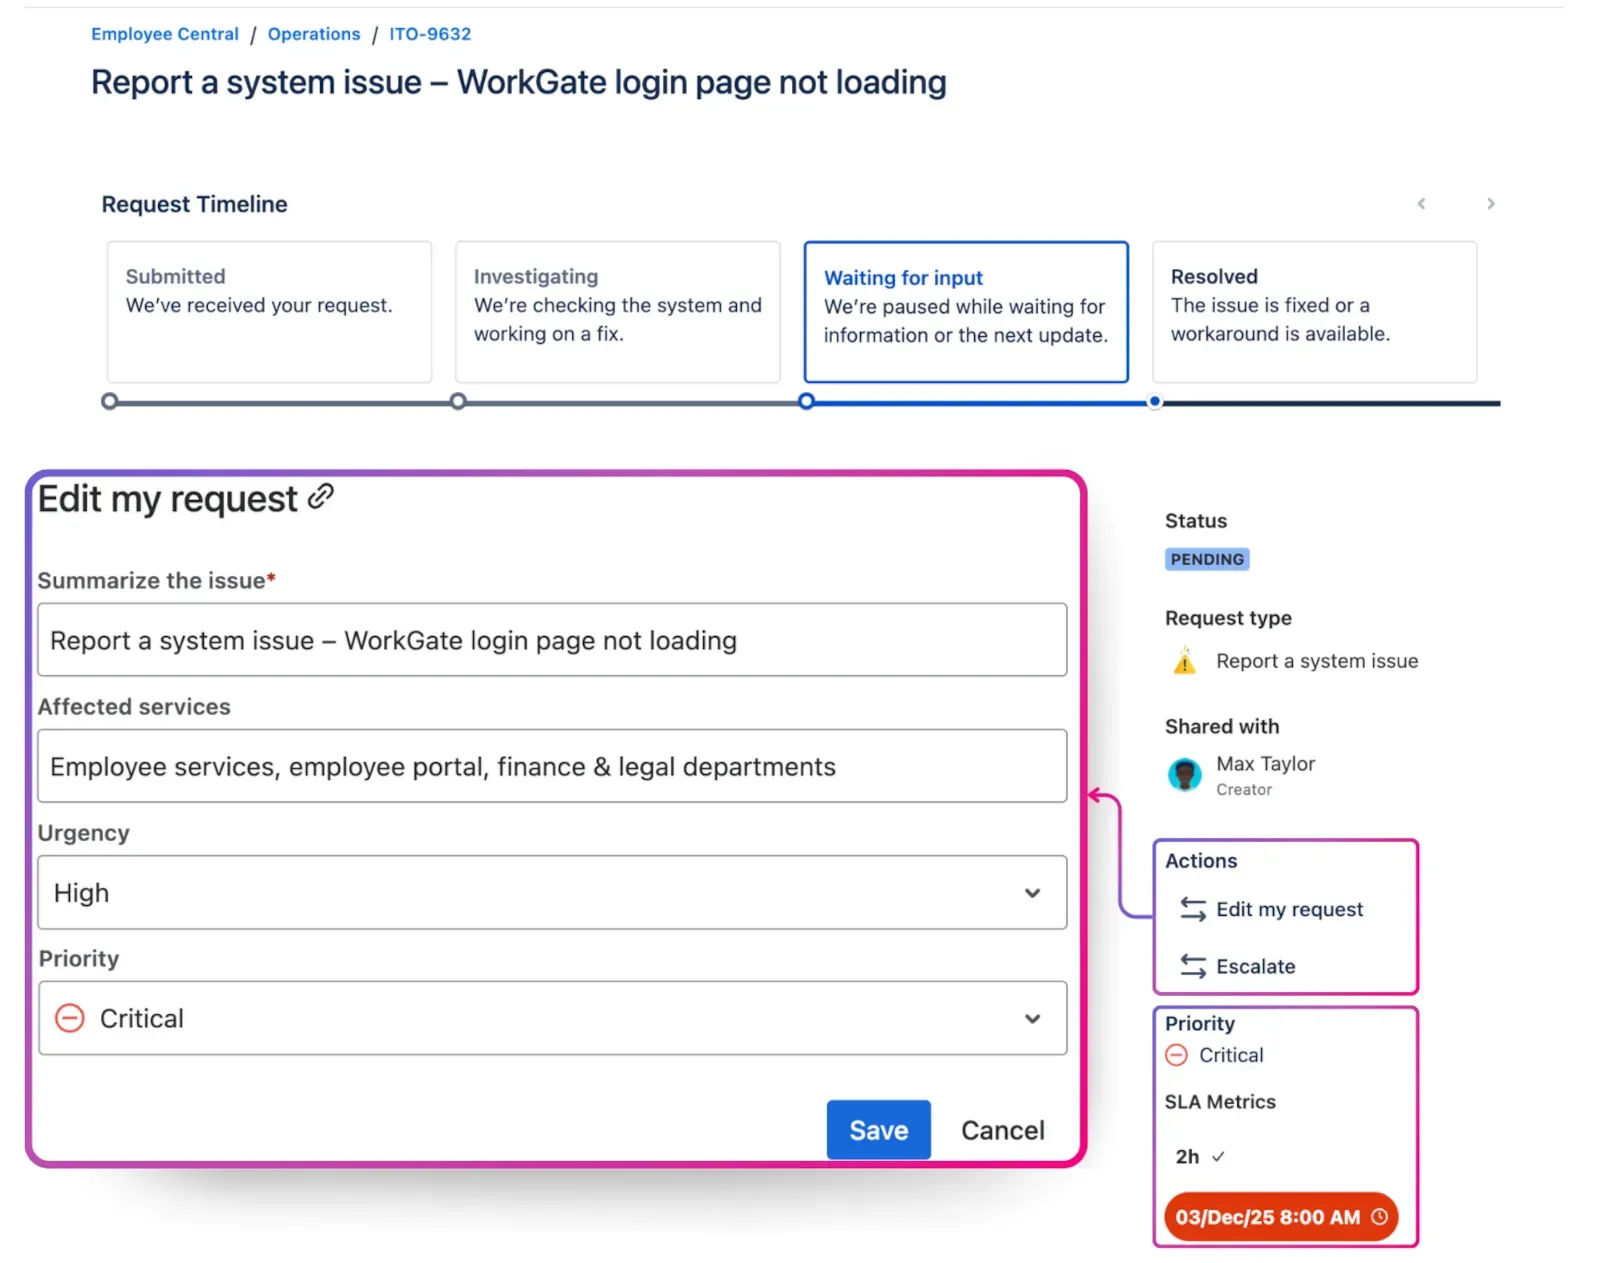Image resolution: width=1600 pixels, height=1263 pixels.
Task: Click Max Taylor's avatar under Shared with
Action: 1185,775
